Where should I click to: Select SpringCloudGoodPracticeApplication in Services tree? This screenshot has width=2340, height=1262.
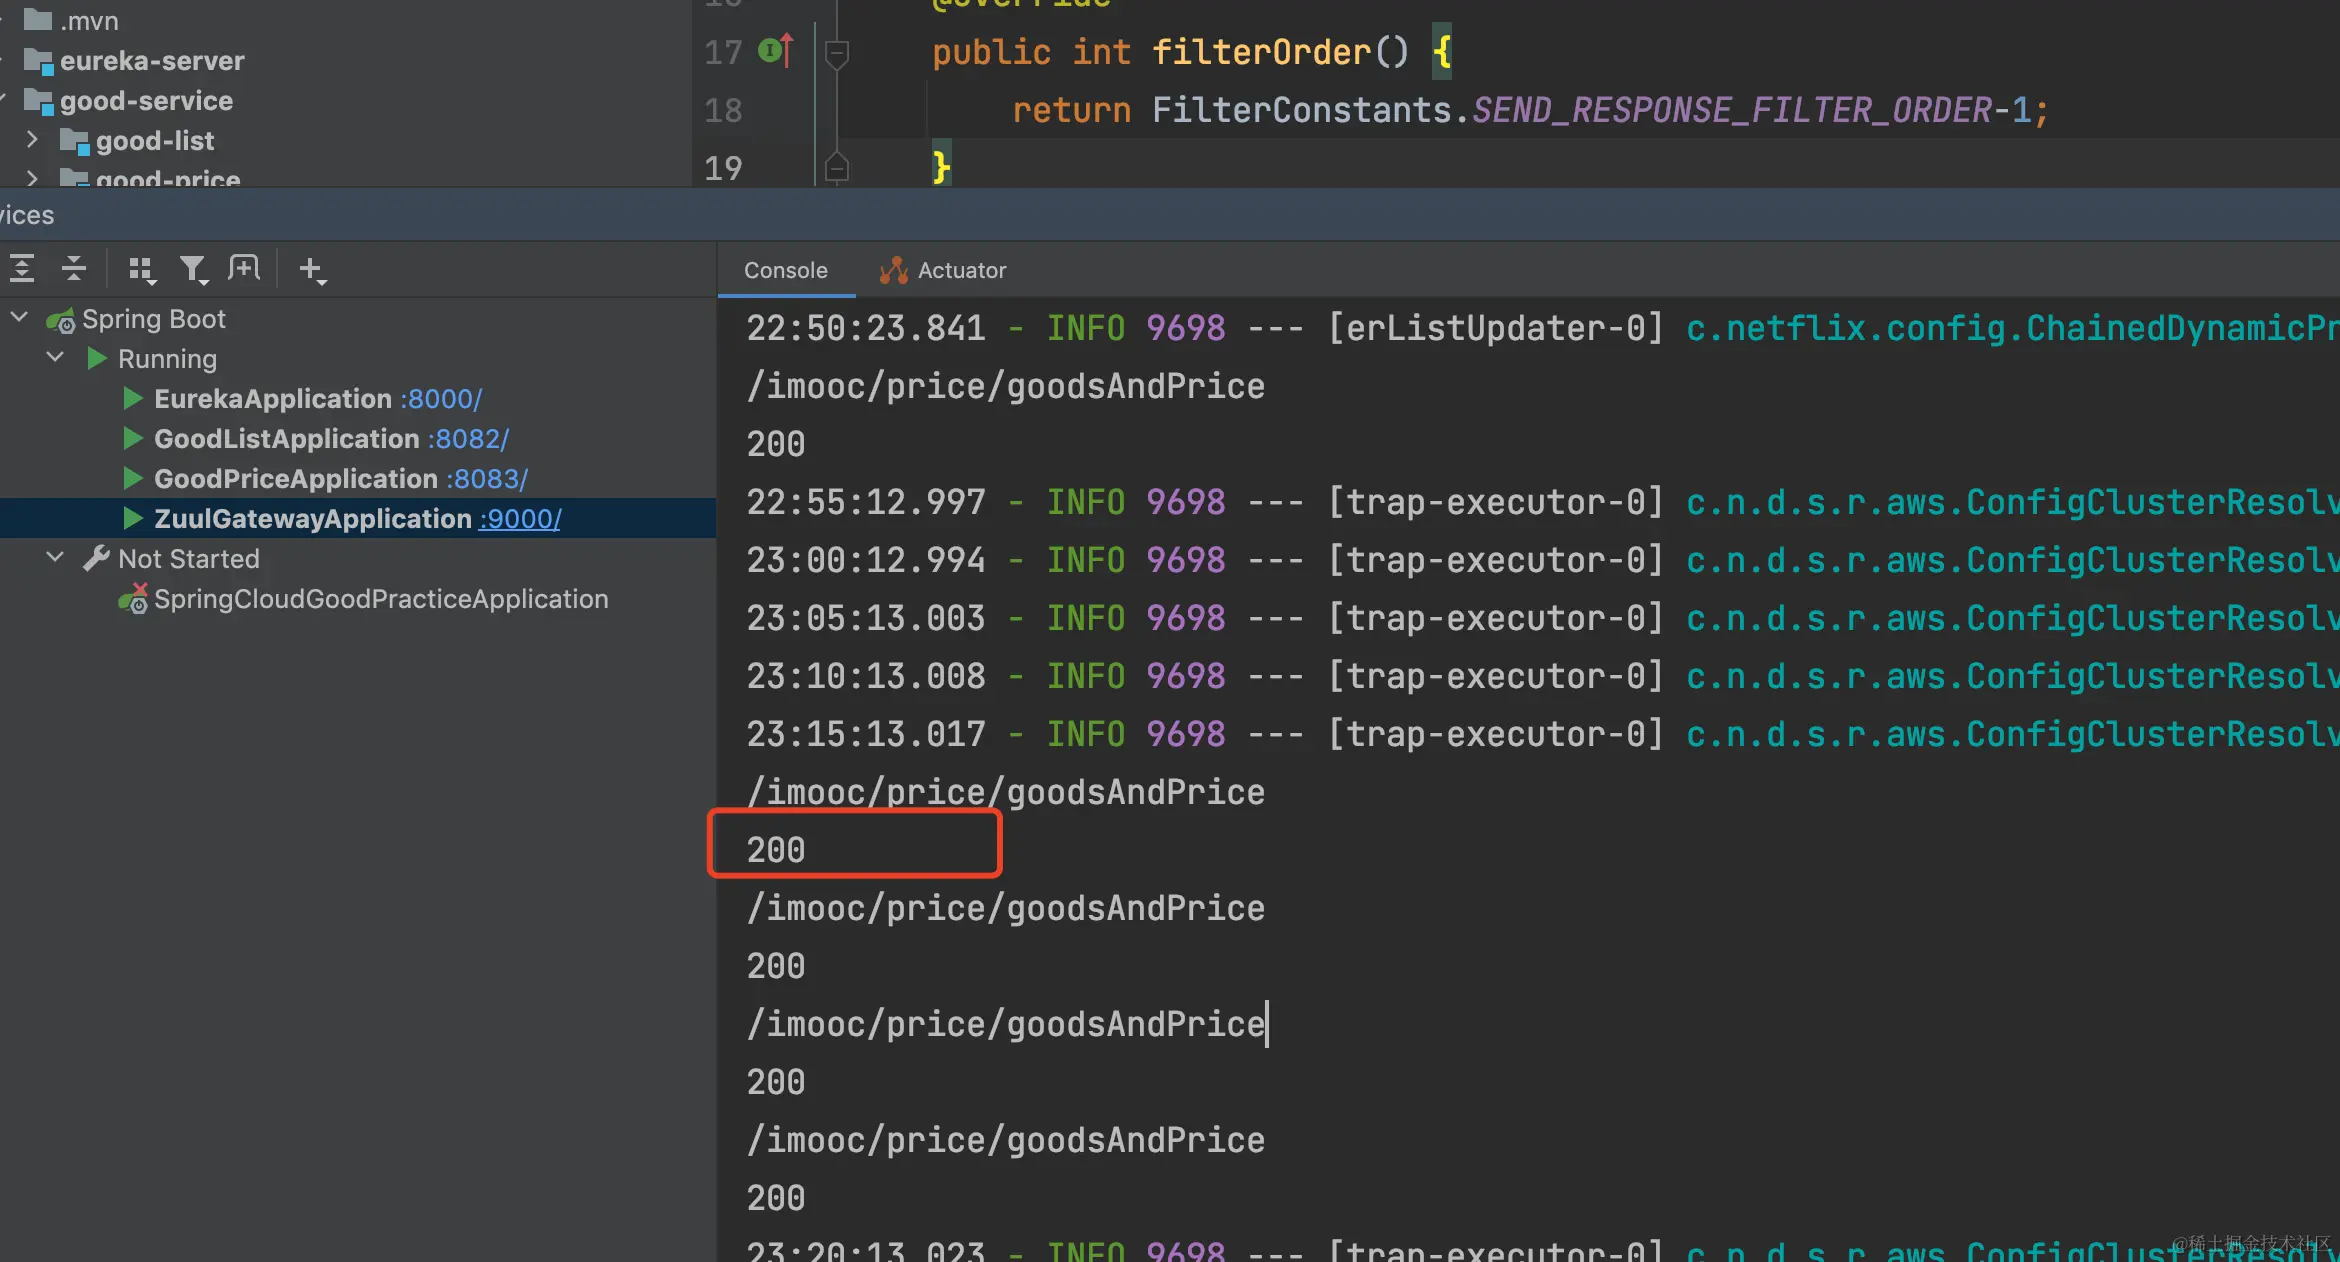[380, 599]
